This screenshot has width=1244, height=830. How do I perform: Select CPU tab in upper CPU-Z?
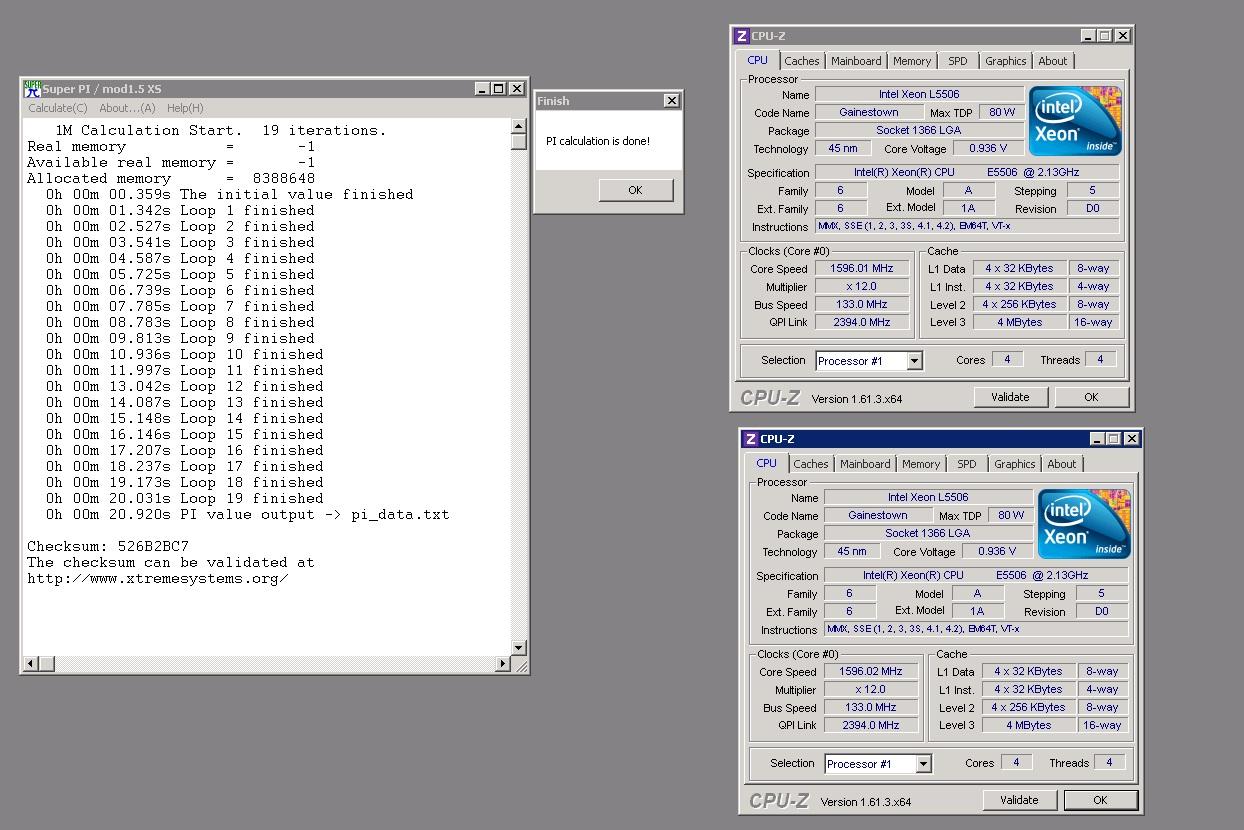(758, 60)
